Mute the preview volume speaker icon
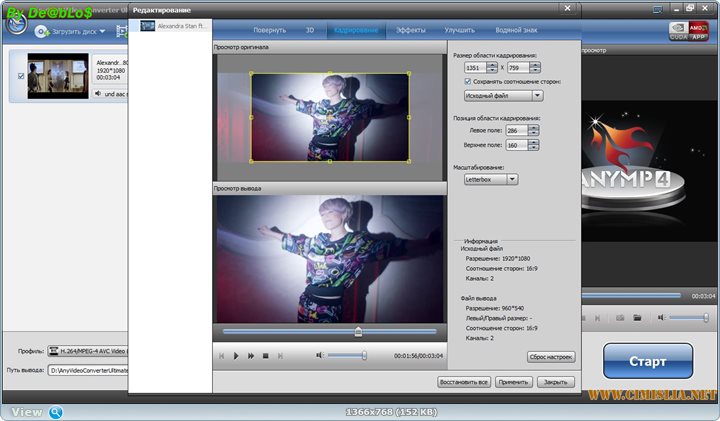 [x=320, y=355]
